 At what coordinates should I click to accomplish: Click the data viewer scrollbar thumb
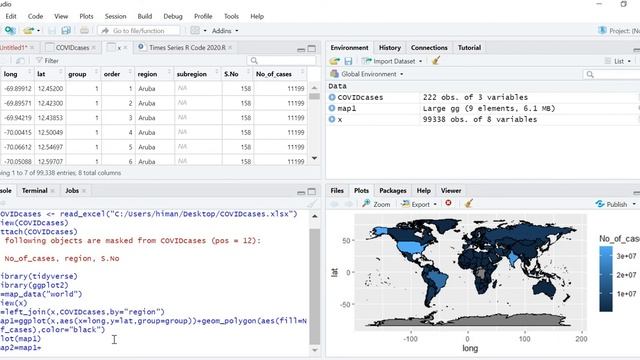coord(314,96)
